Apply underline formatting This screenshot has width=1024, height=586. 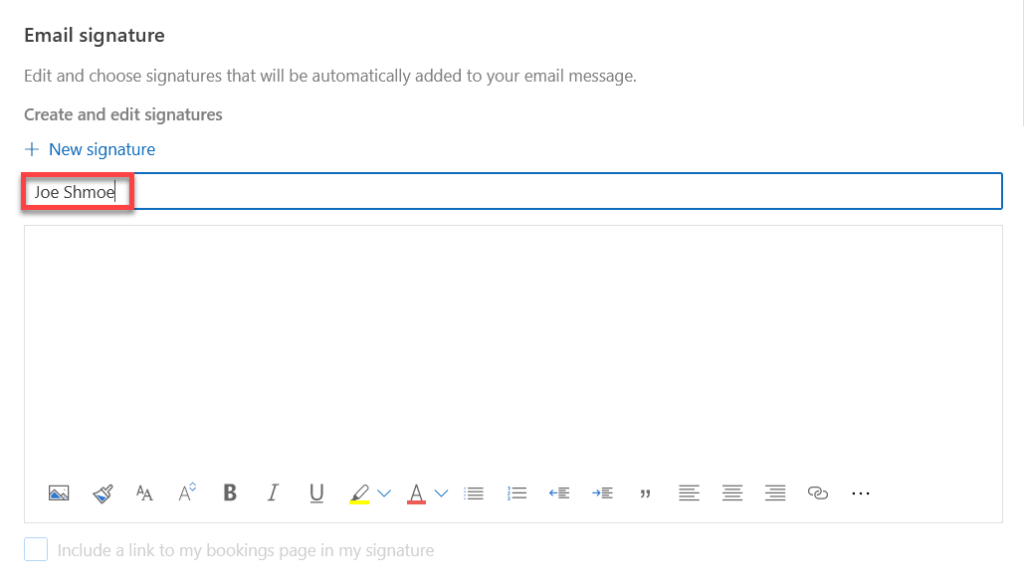coord(315,493)
